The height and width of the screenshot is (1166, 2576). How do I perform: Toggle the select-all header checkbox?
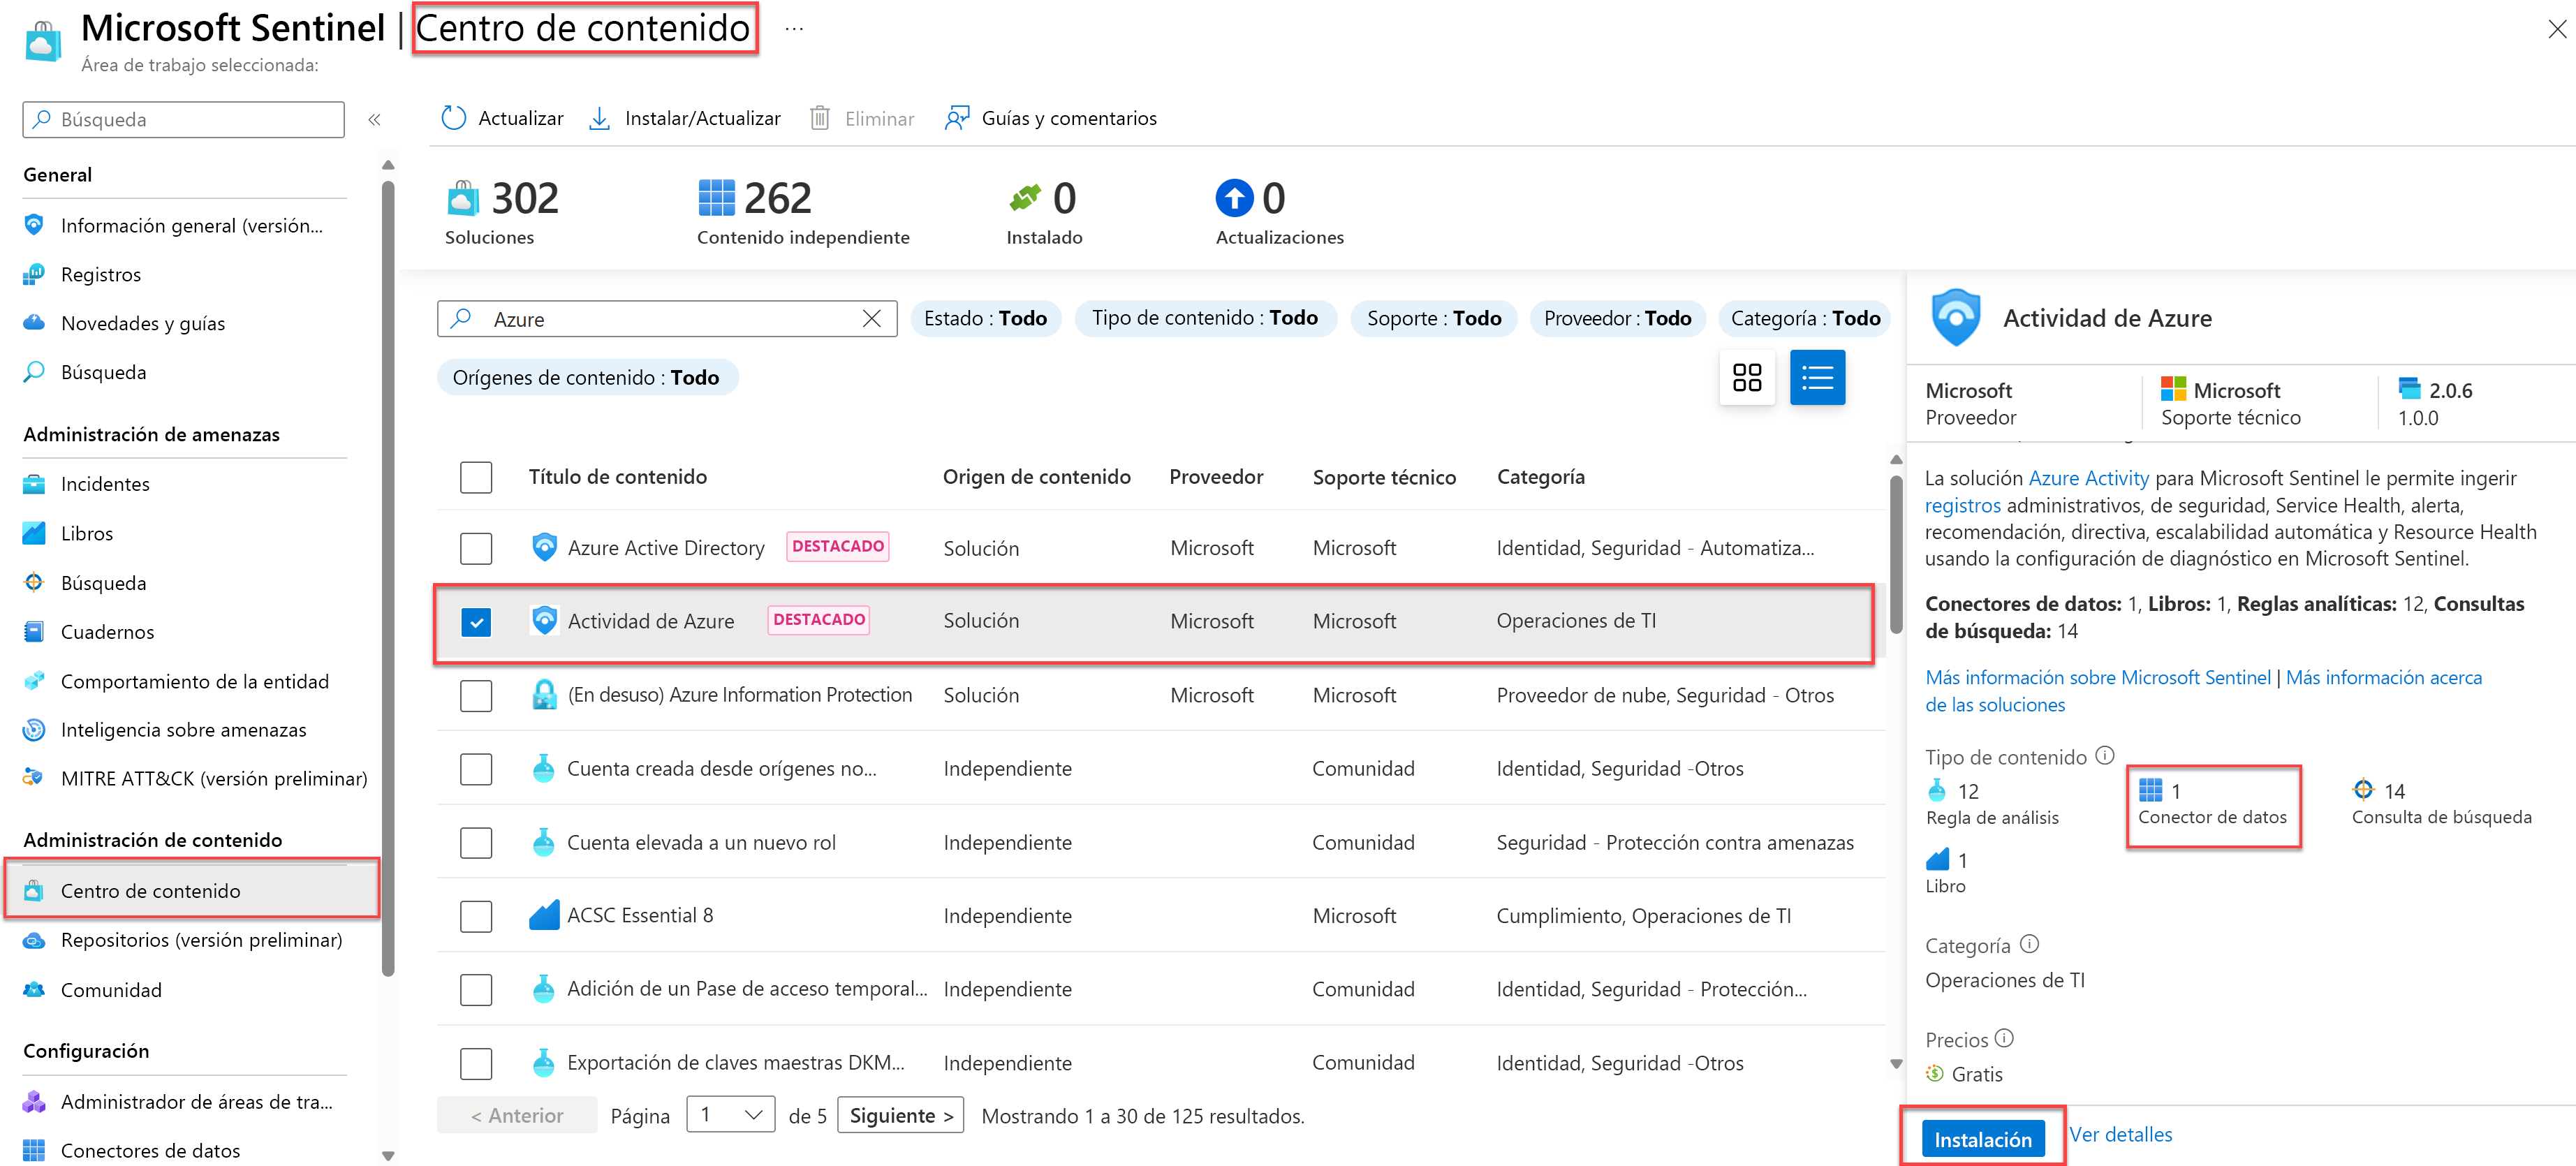476,477
